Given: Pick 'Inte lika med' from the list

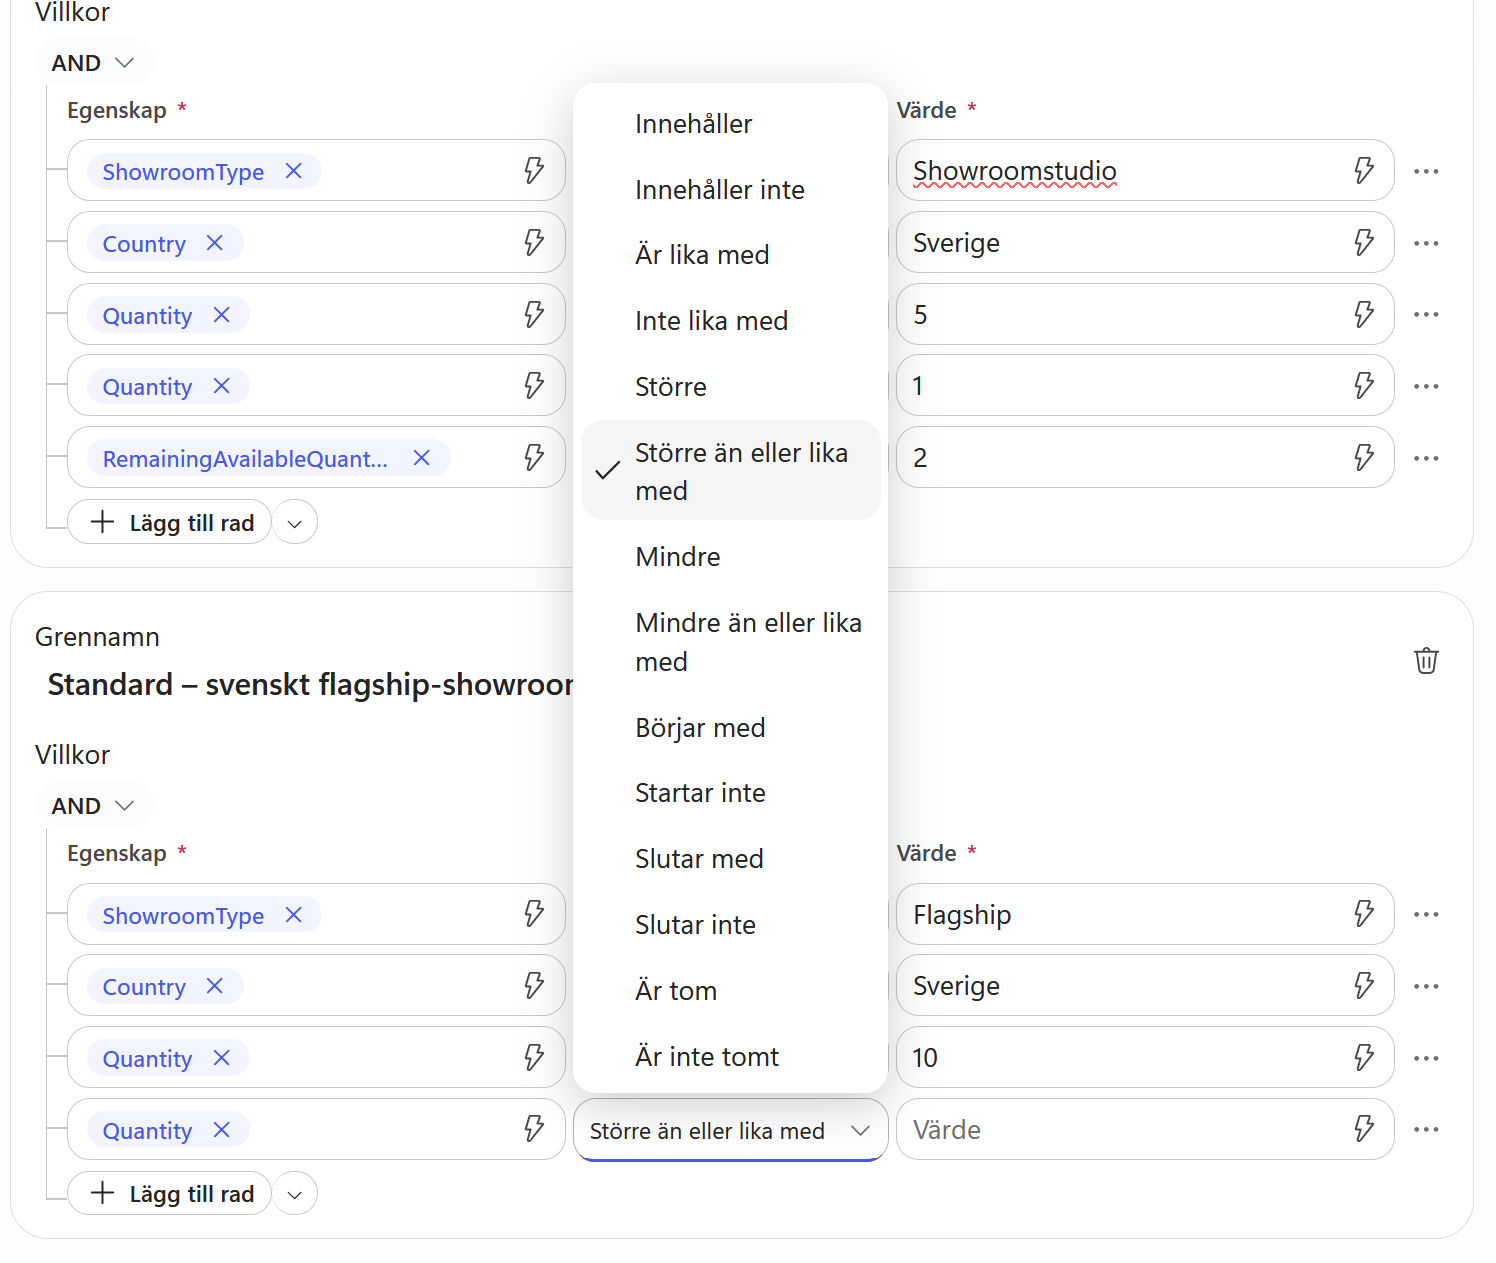Looking at the screenshot, I should pyautogui.click(x=731, y=320).
